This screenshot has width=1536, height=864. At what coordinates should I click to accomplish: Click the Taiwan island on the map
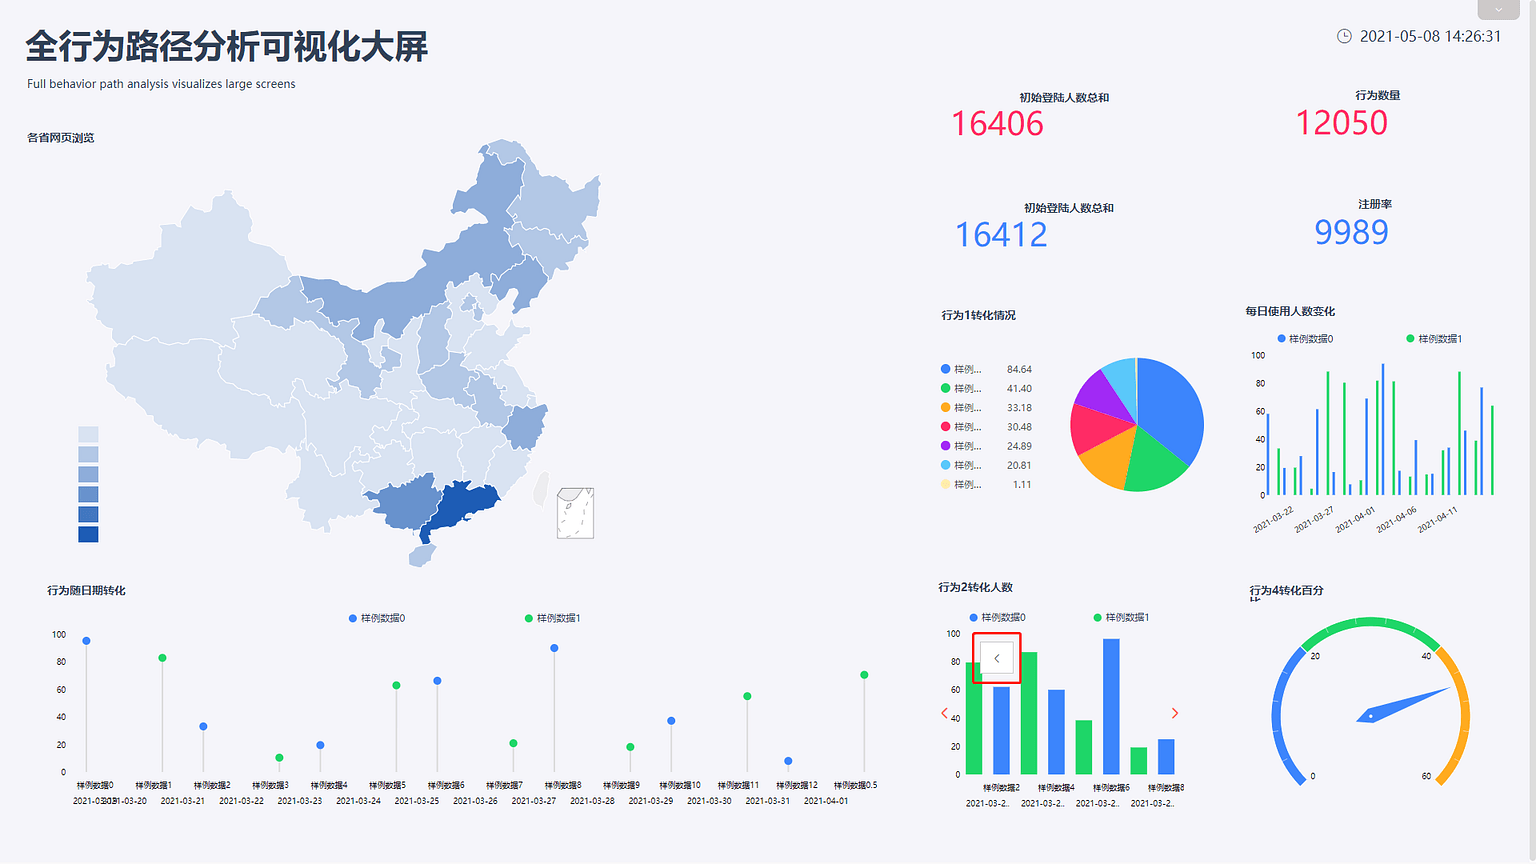coord(541,489)
